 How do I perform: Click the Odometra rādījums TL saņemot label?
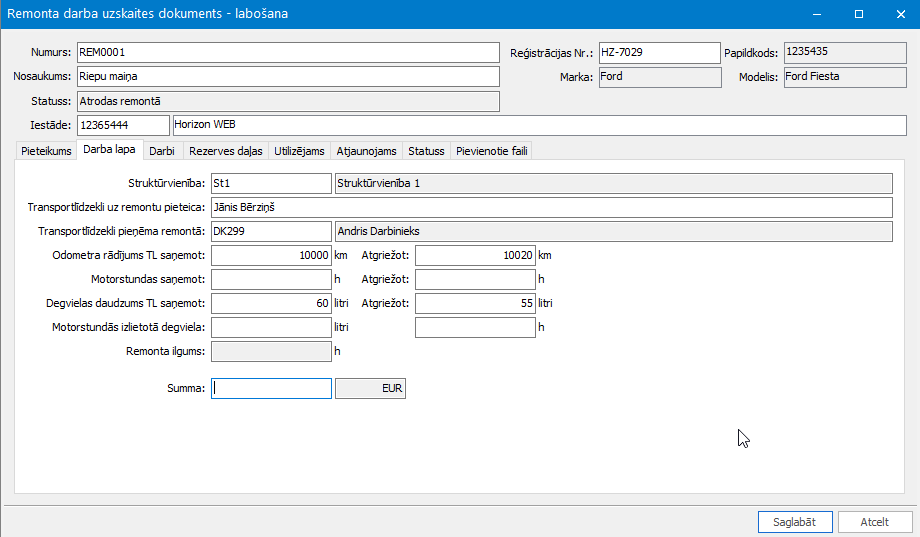click(128, 255)
